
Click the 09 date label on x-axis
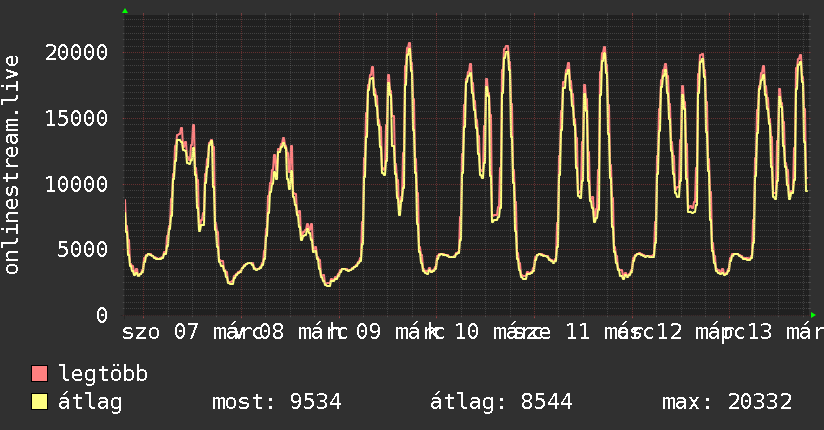click(x=368, y=332)
